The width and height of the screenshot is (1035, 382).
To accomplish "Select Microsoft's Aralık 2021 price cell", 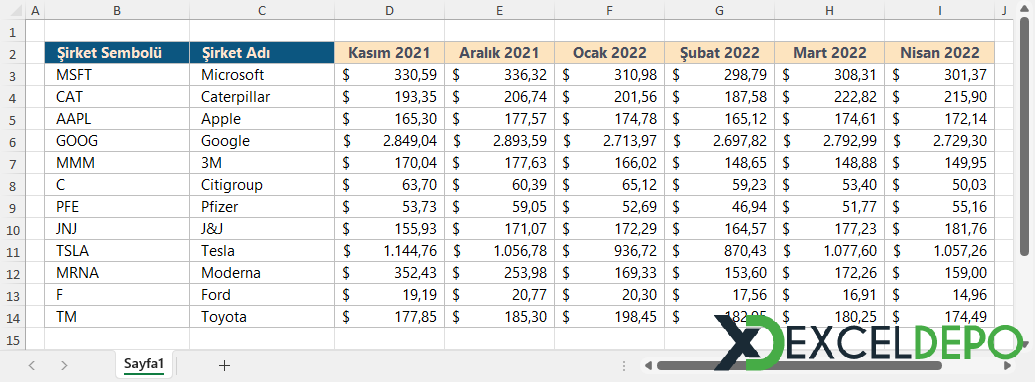I will [500, 75].
